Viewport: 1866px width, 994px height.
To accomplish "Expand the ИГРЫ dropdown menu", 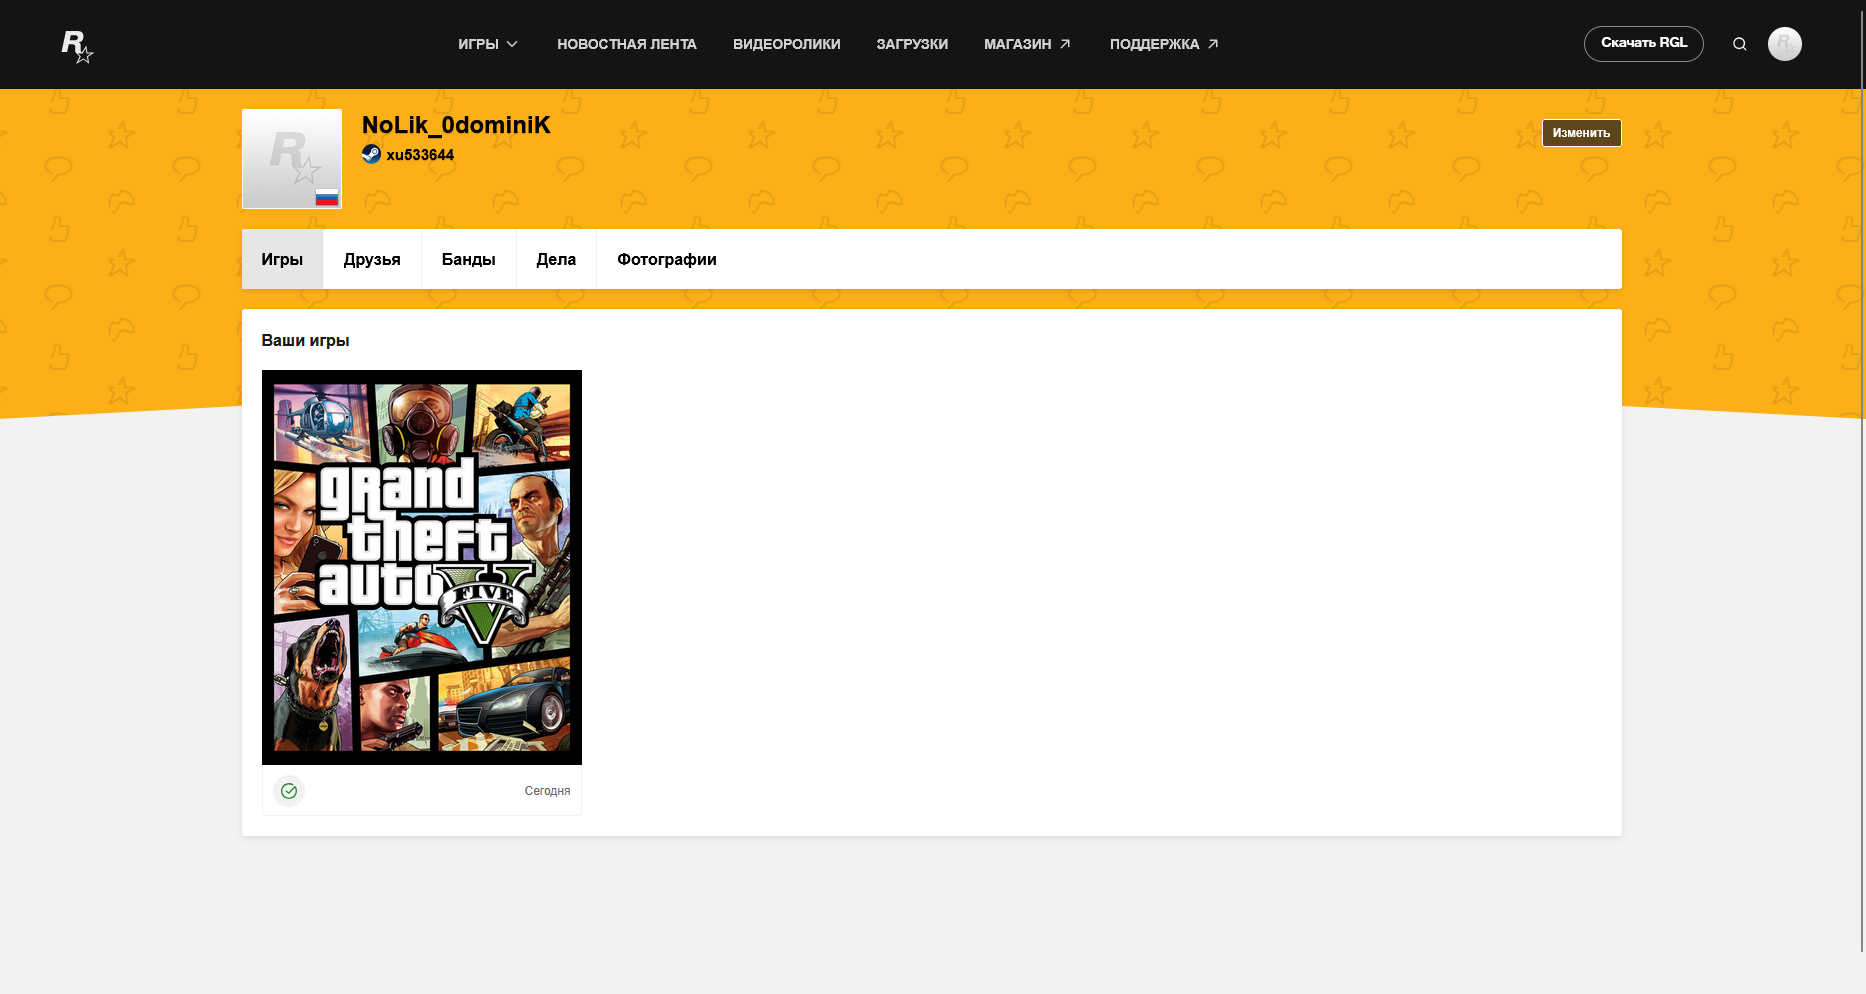I will [488, 44].
